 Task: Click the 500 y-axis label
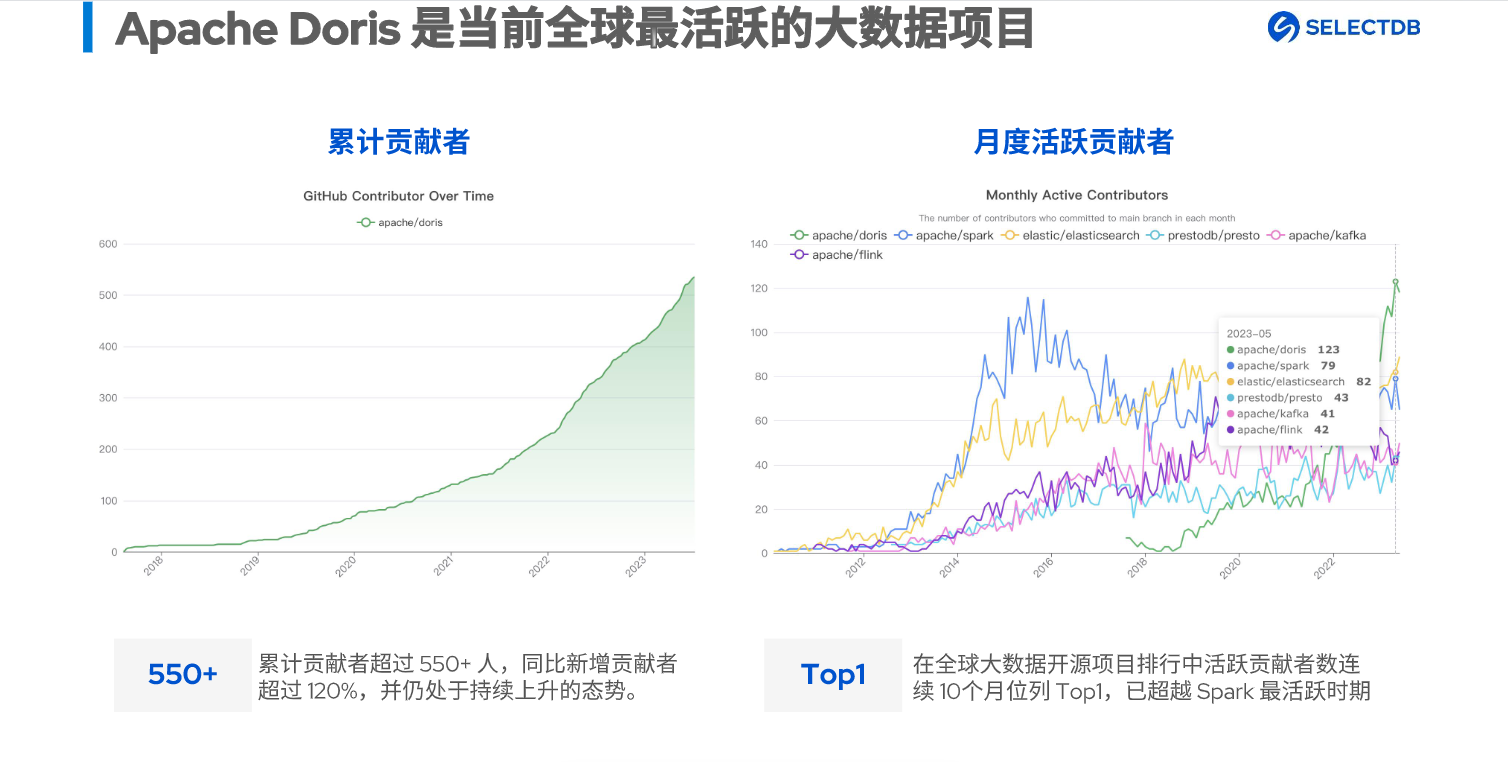tap(108, 295)
